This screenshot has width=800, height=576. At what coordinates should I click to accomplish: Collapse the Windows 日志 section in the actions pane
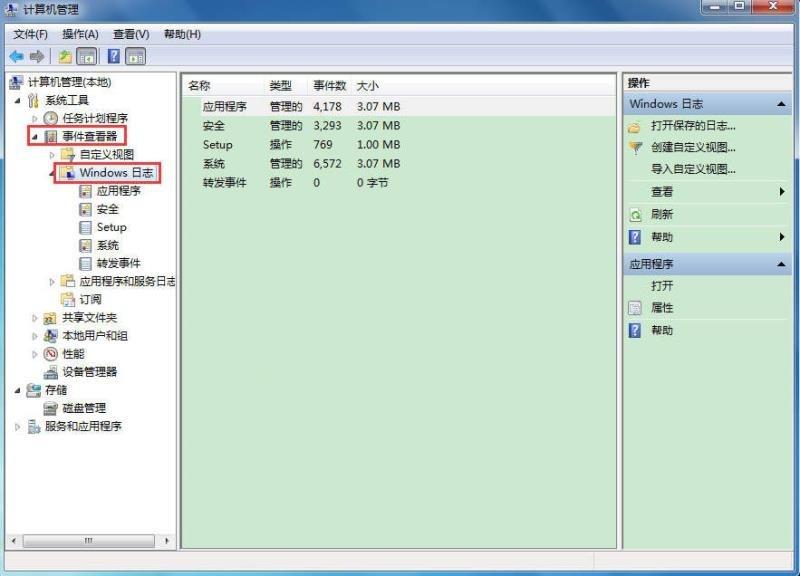coord(781,104)
